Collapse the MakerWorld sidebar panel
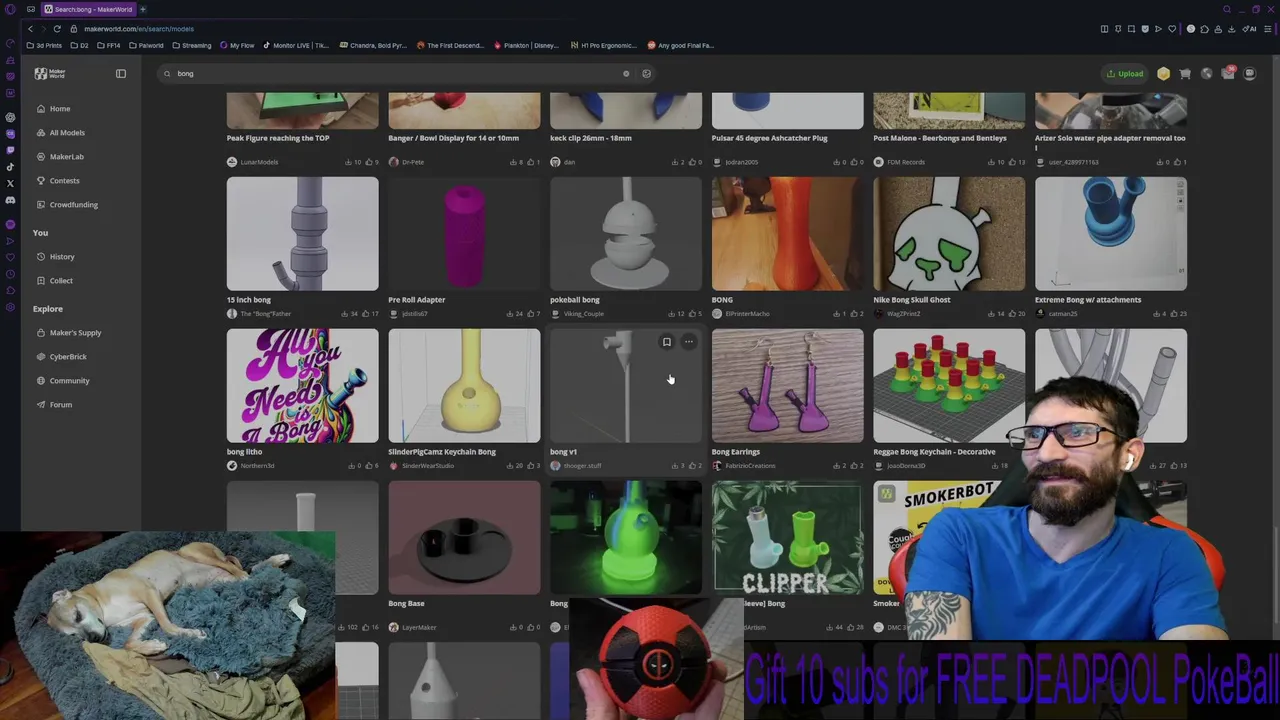Viewport: 1280px width, 720px height. [121, 73]
